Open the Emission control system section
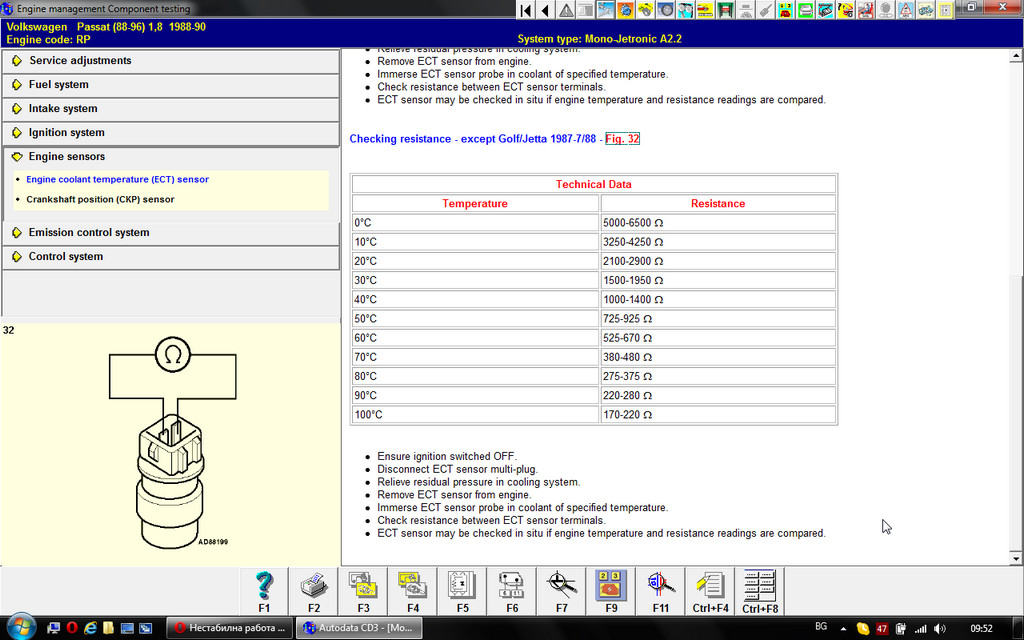Image resolution: width=1024 pixels, height=640 pixels. click(x=88, y=233)
